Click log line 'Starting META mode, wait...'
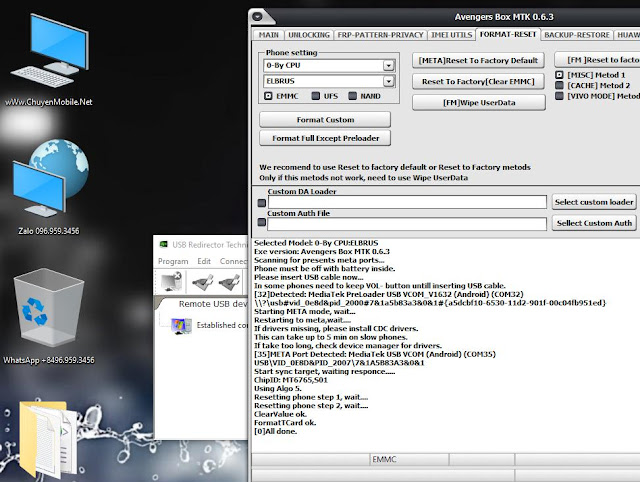640x482 pixels. [x=304, y=311]
